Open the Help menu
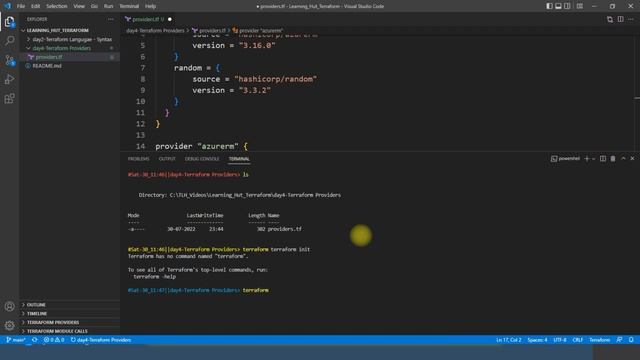This screenshot has height=360, width=640. click(150, 6)
